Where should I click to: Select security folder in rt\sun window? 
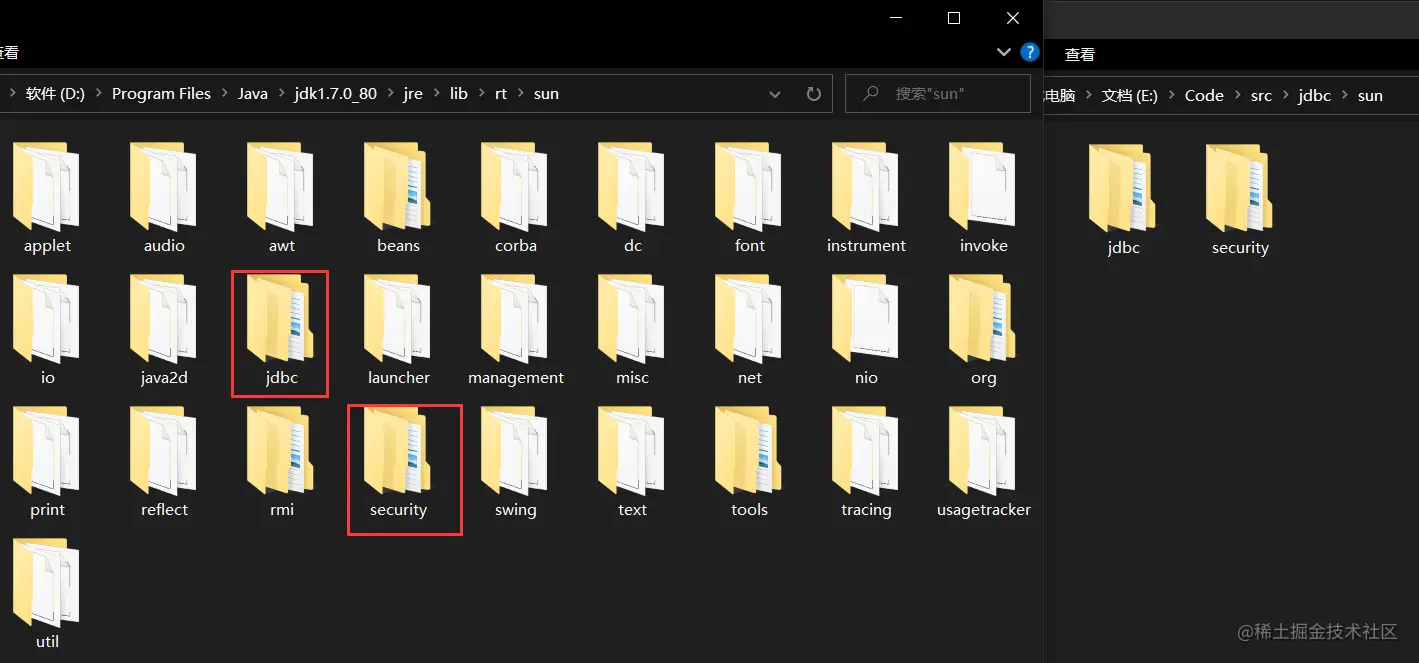pyautogui.click(x=398, y=462)
